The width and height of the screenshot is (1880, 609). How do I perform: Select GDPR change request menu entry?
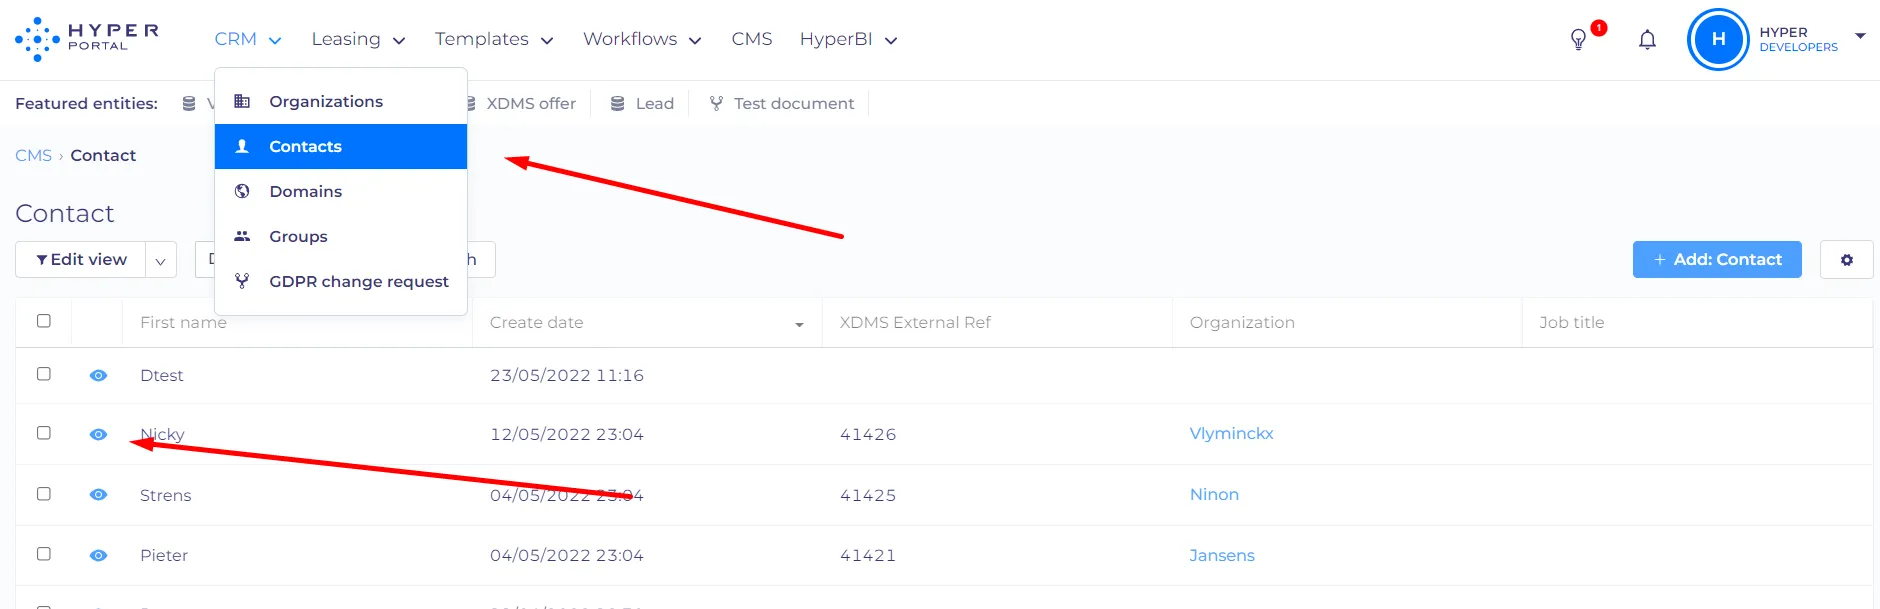click(x=341, y=281)
